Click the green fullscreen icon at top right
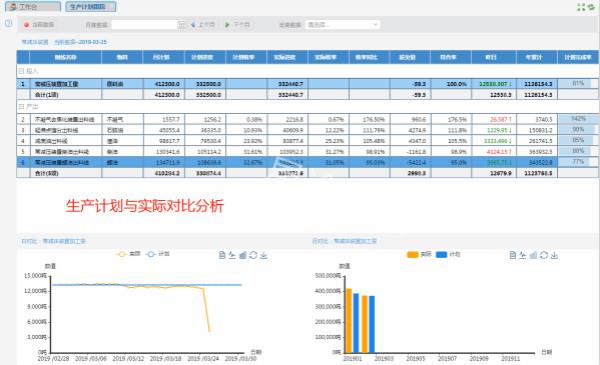This screenshot has height=365, width=600. [581, 7]
